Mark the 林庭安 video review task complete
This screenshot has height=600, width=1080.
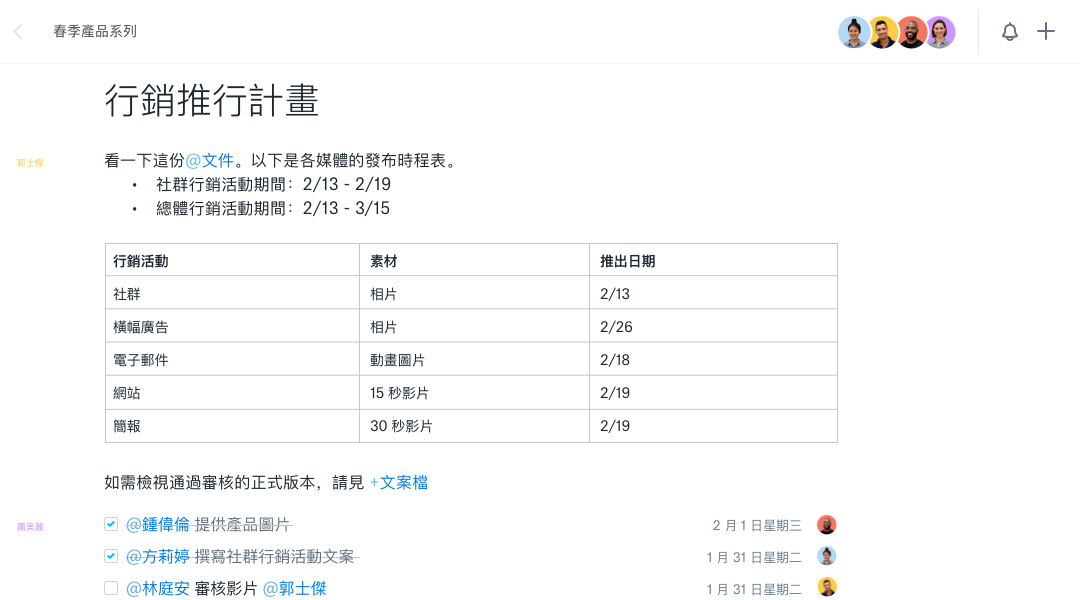pyautogui.click(x=111, y=586)
